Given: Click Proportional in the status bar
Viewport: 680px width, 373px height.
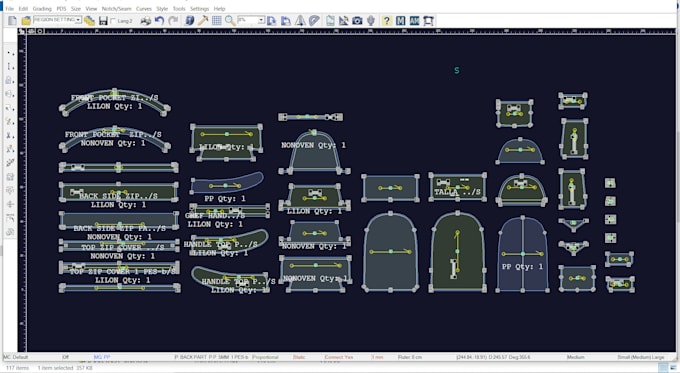Looking at the screenshot, I should pyautogui.click(x=265, y=357).
